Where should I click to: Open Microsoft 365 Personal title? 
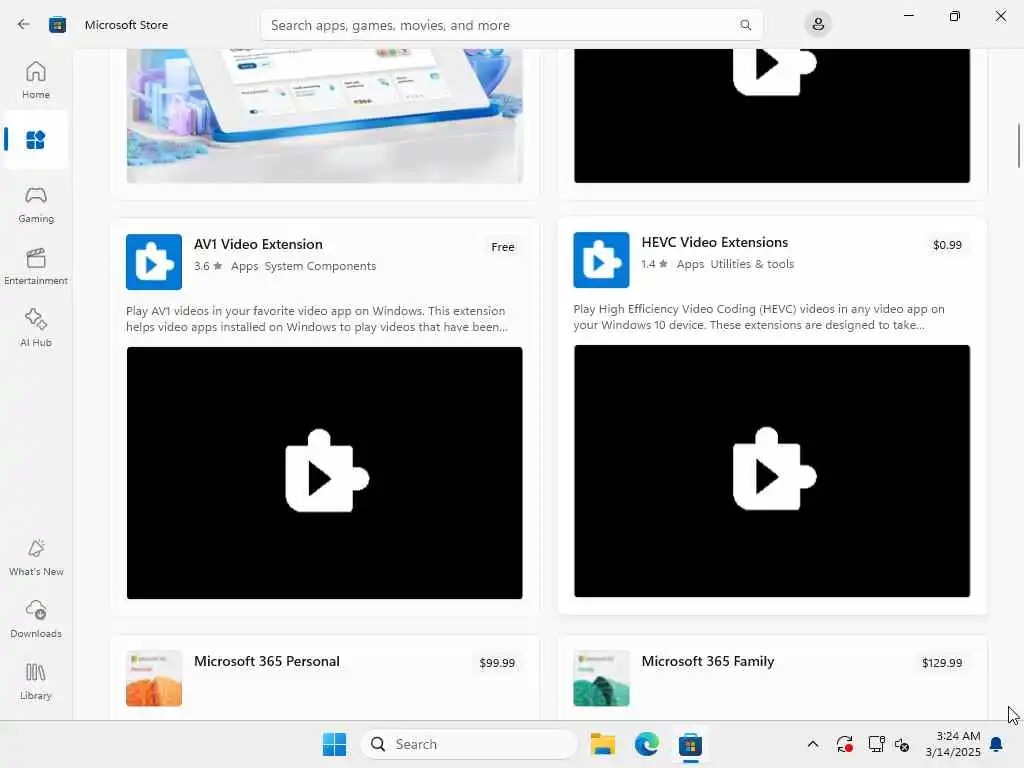[266, 661]
